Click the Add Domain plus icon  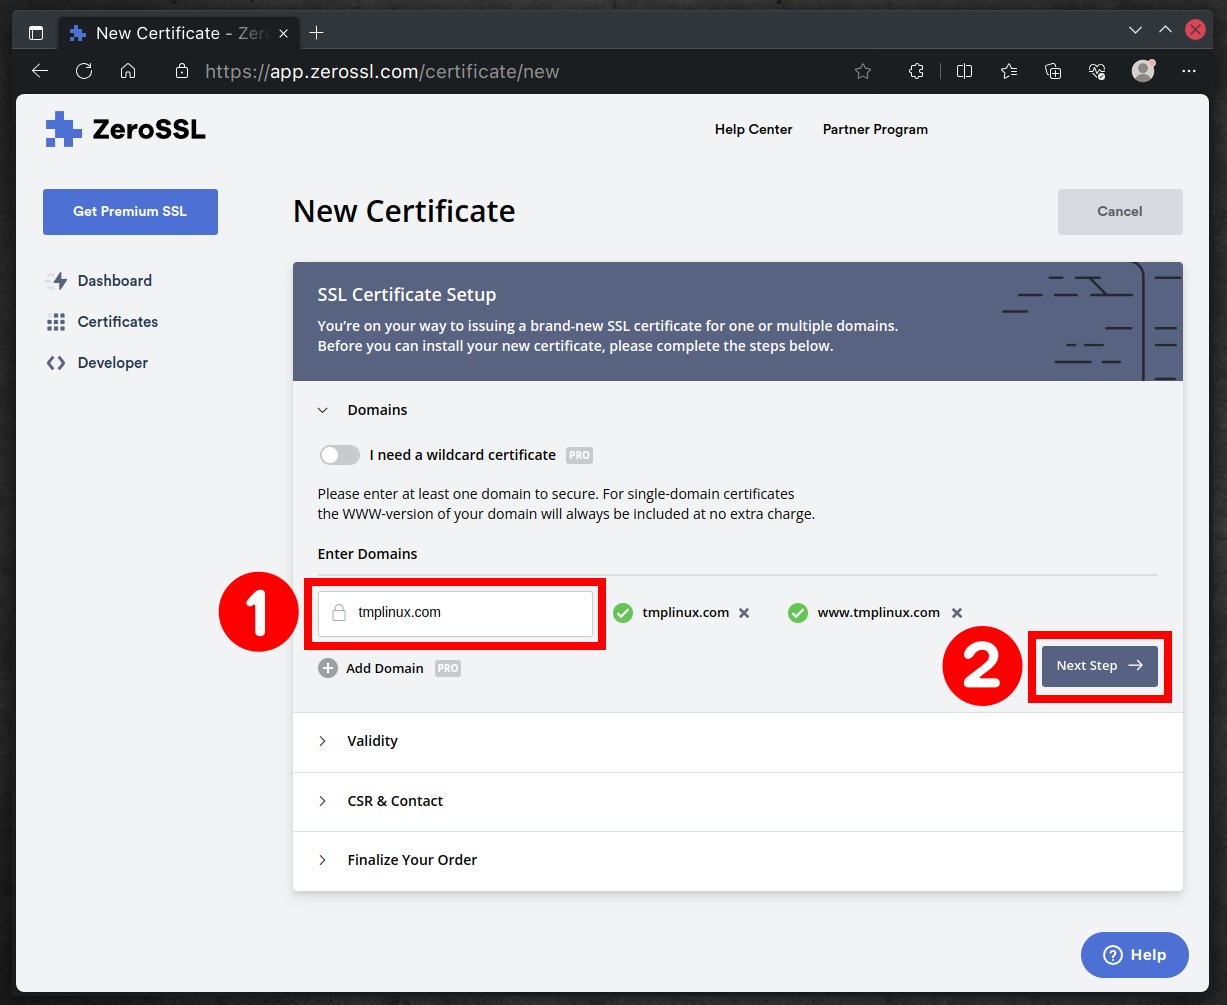(328, 668)
